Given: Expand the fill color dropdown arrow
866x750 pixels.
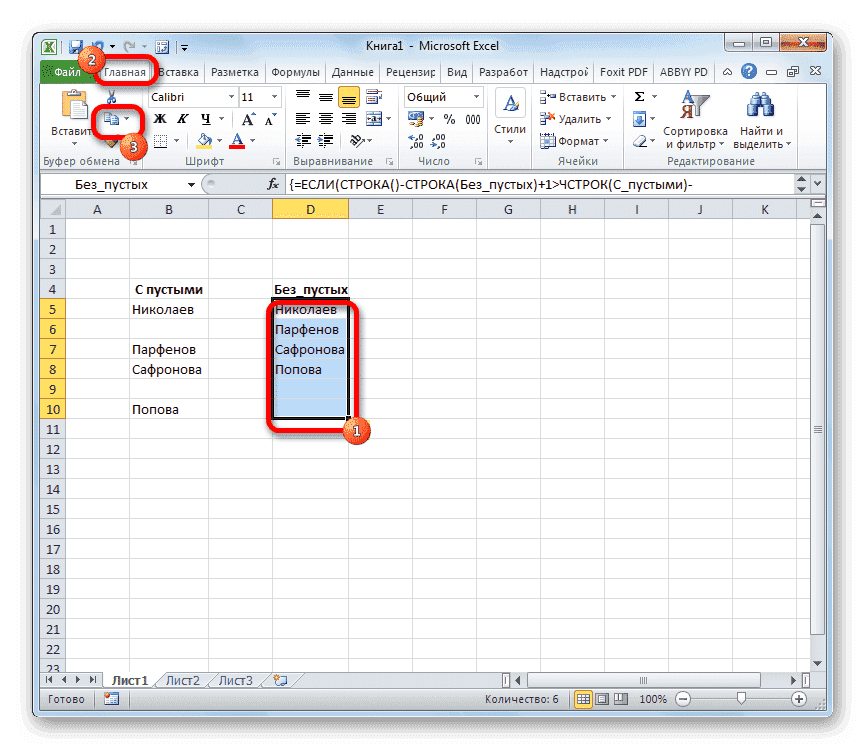Looking at the screenshot, I should 217,139.
